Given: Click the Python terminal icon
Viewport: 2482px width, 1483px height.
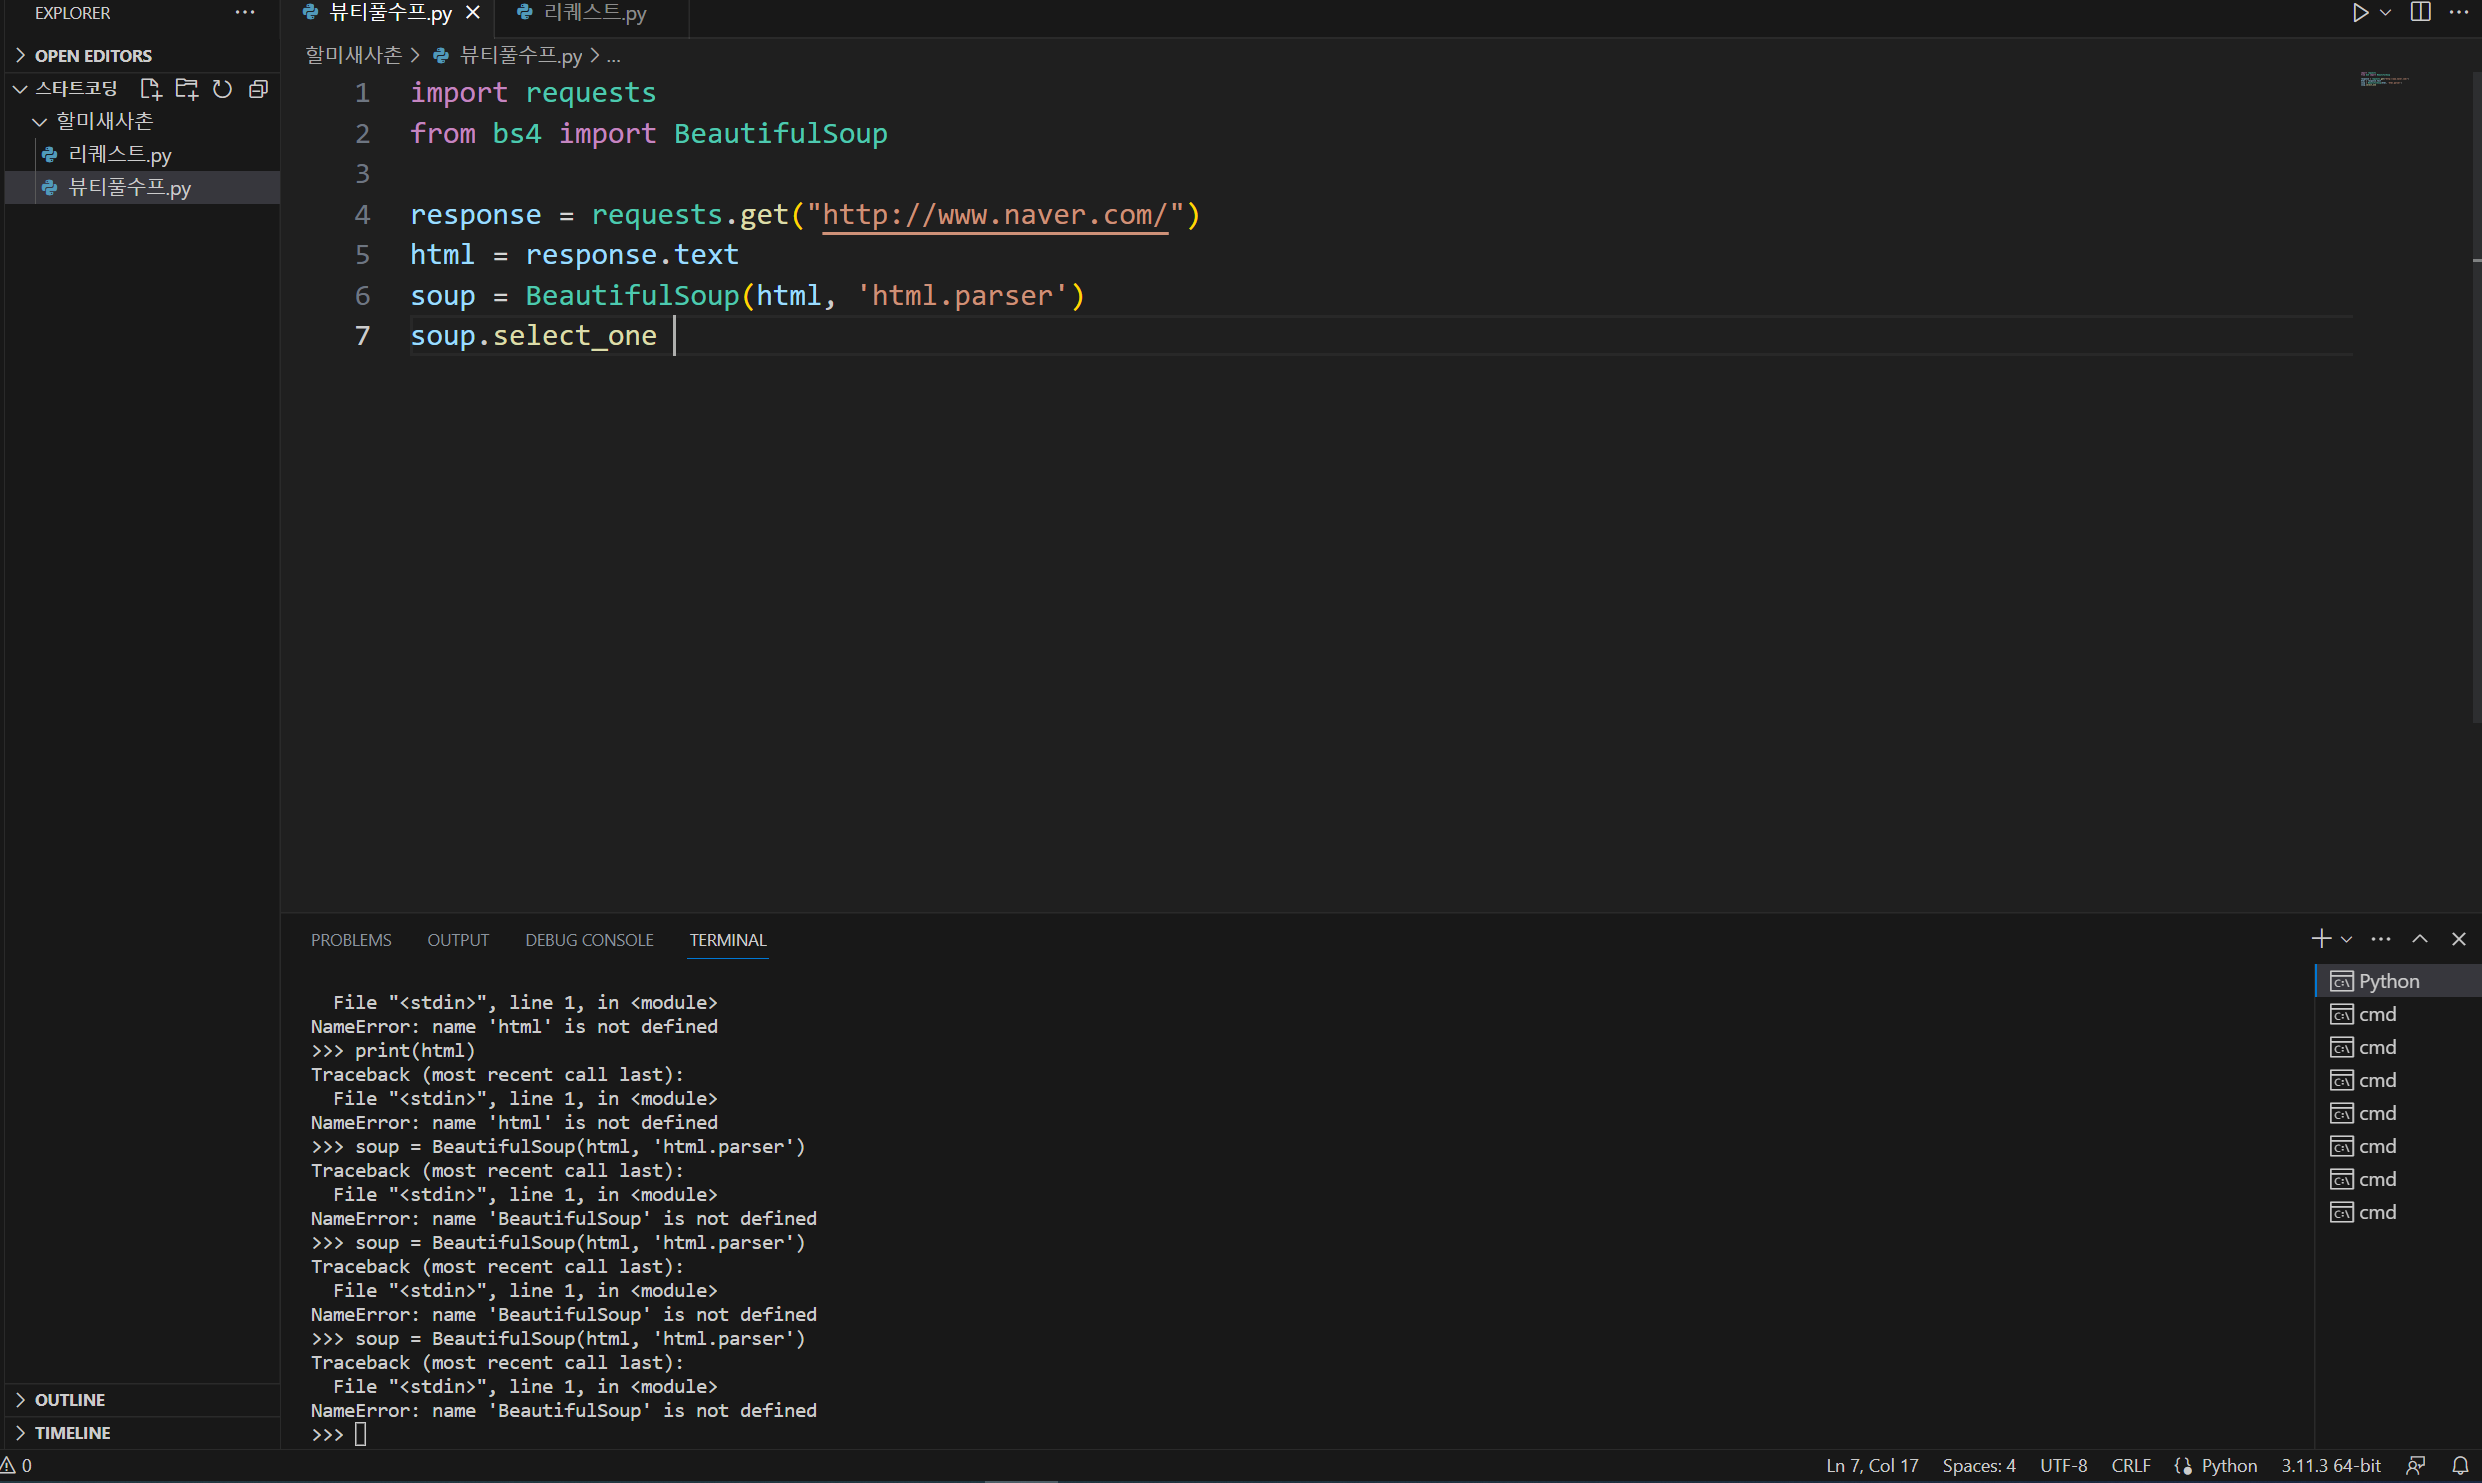Looking at the screenshot, I should click(x=2342, y=981).
